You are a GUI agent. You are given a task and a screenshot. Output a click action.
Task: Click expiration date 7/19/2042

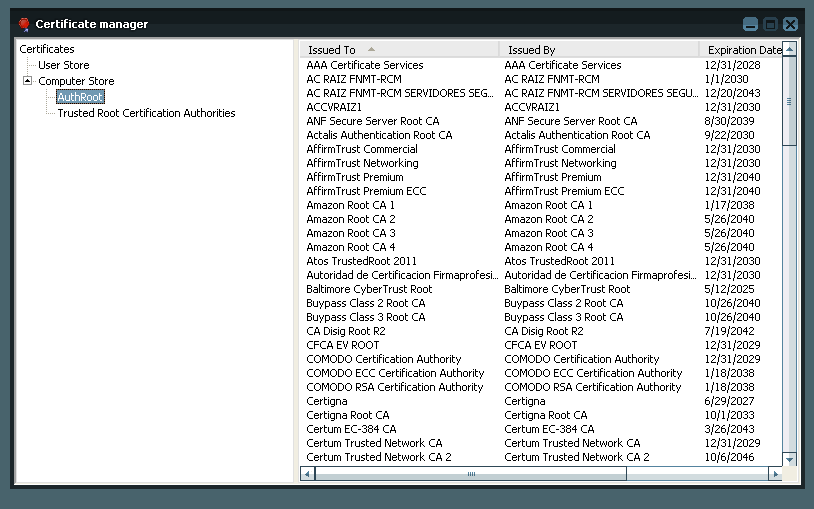tap(729, 331)
